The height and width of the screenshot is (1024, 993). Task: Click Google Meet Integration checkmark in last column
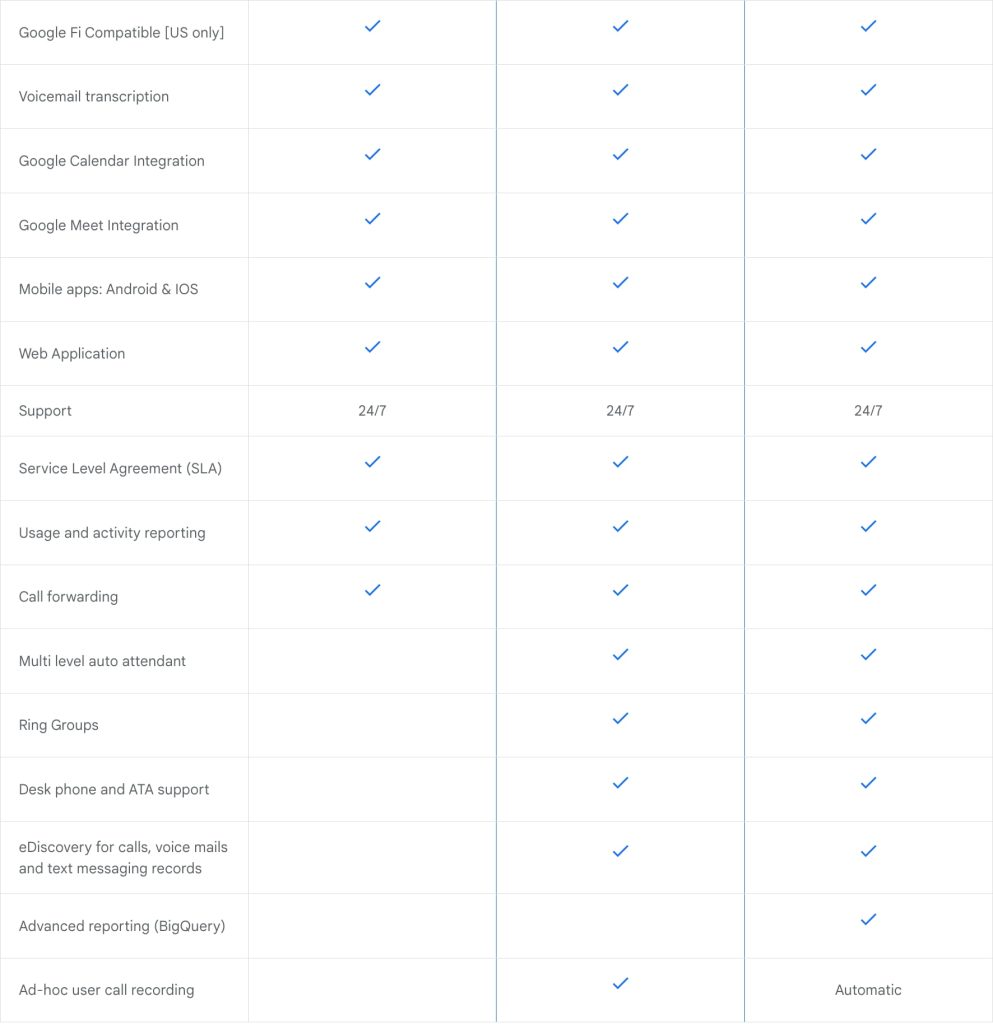pyautogui.click(x=868, y=218)
